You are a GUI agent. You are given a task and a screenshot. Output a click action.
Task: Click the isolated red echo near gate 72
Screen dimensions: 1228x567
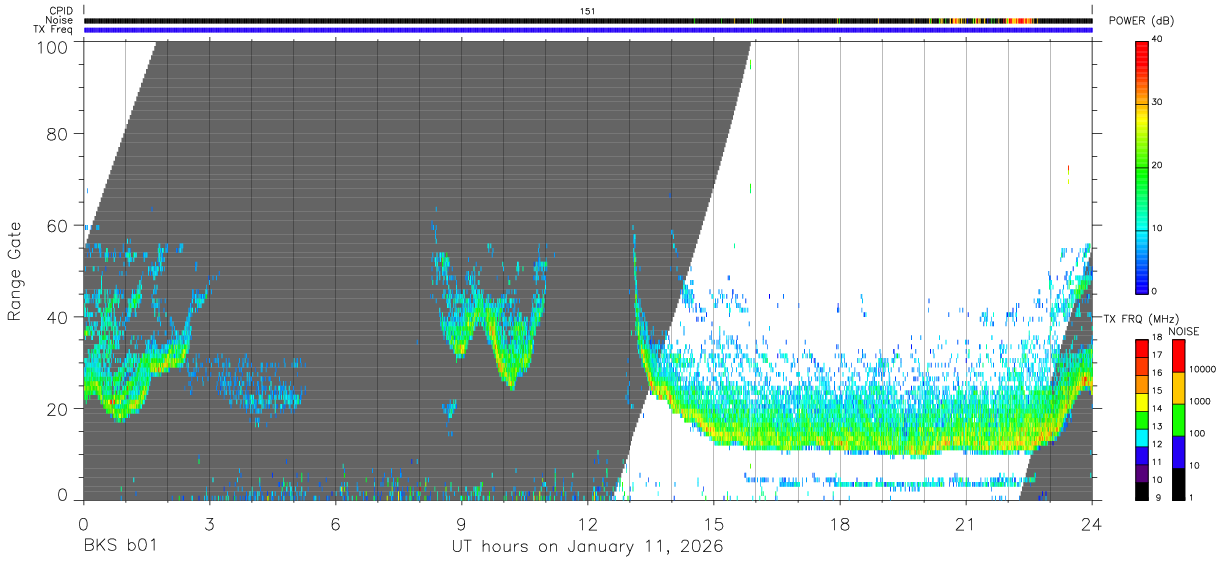pos(1068,168)
